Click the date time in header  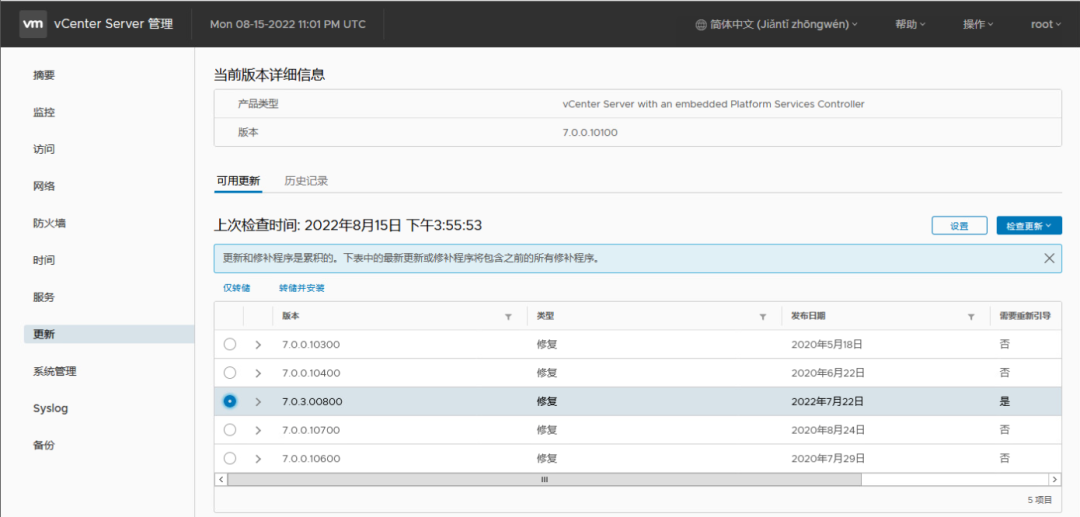point(288,24)
